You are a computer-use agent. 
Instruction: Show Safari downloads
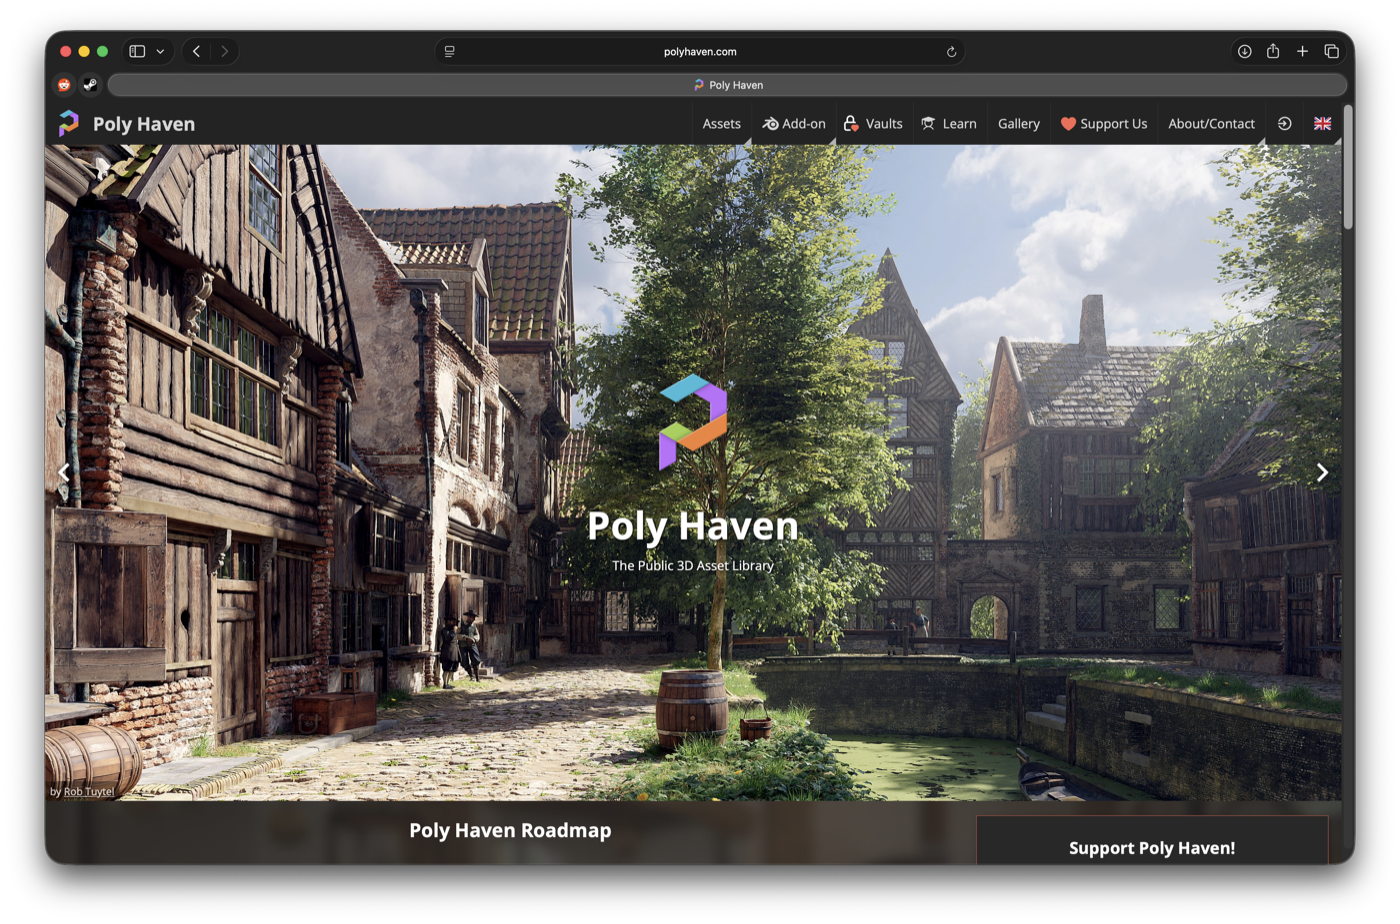(1244, 51)
